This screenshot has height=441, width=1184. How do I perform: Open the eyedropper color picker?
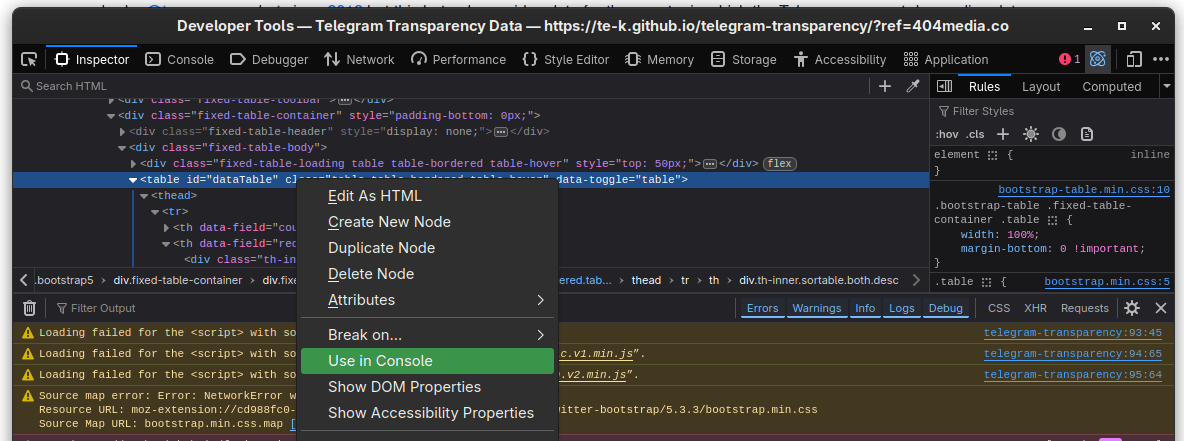coord(912,86)
